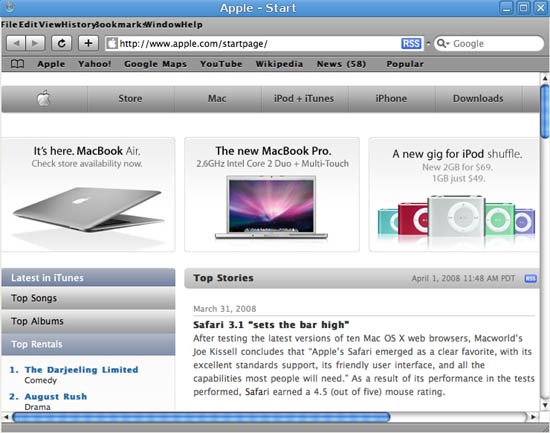
Task: Expand the Top Songs section
Action: click(x=88, y=298)
